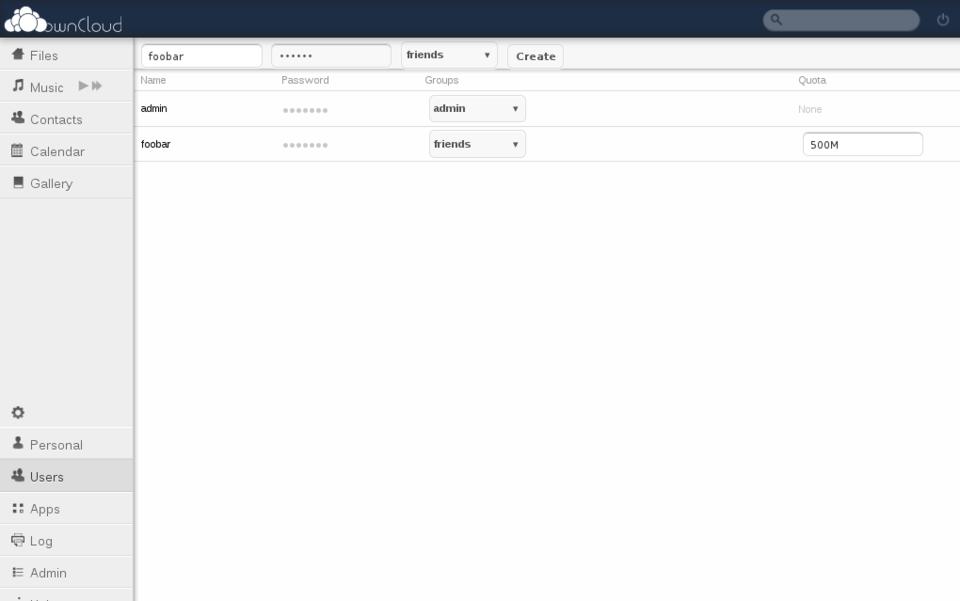Click the settings gear icon
This screenshot has width=960, height=601.
pyautogui.click(x=18, y=412)
